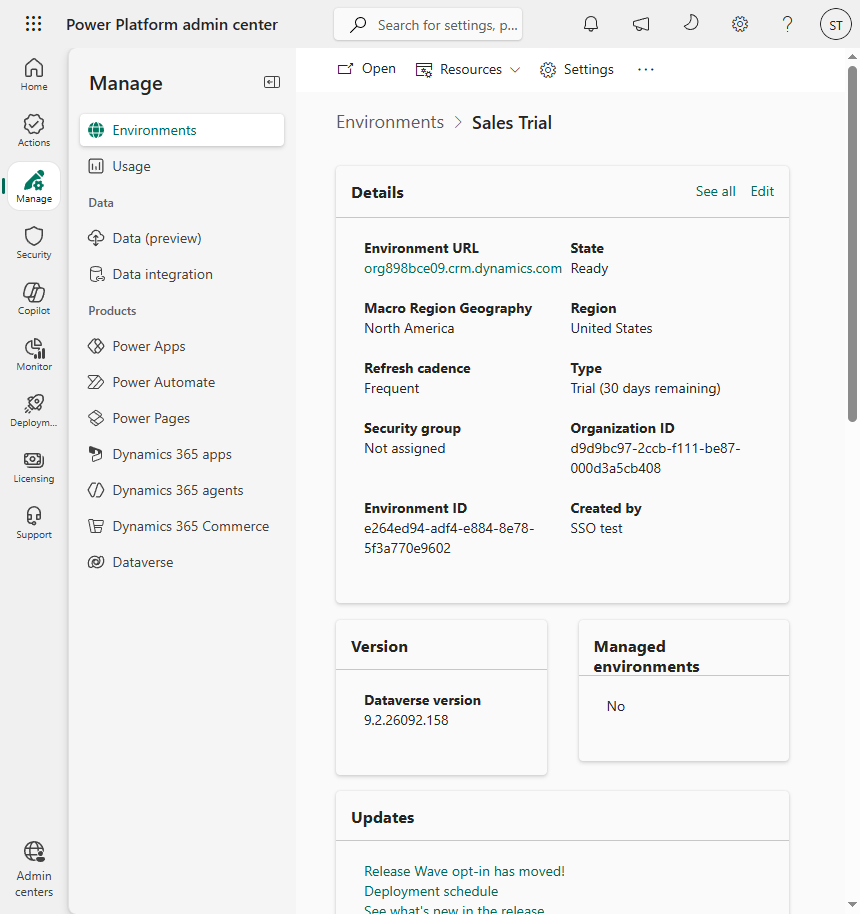Open the help question mark

(787, 24)
